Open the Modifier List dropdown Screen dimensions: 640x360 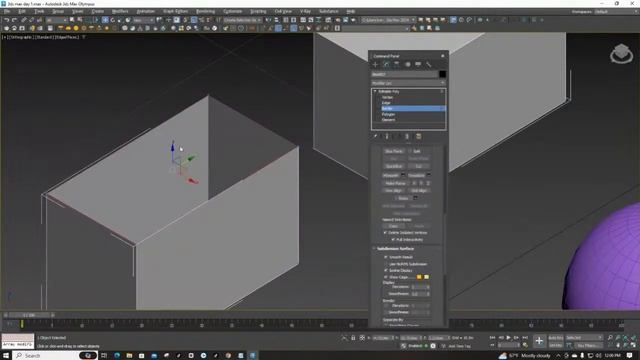click(x=408, y=83)
